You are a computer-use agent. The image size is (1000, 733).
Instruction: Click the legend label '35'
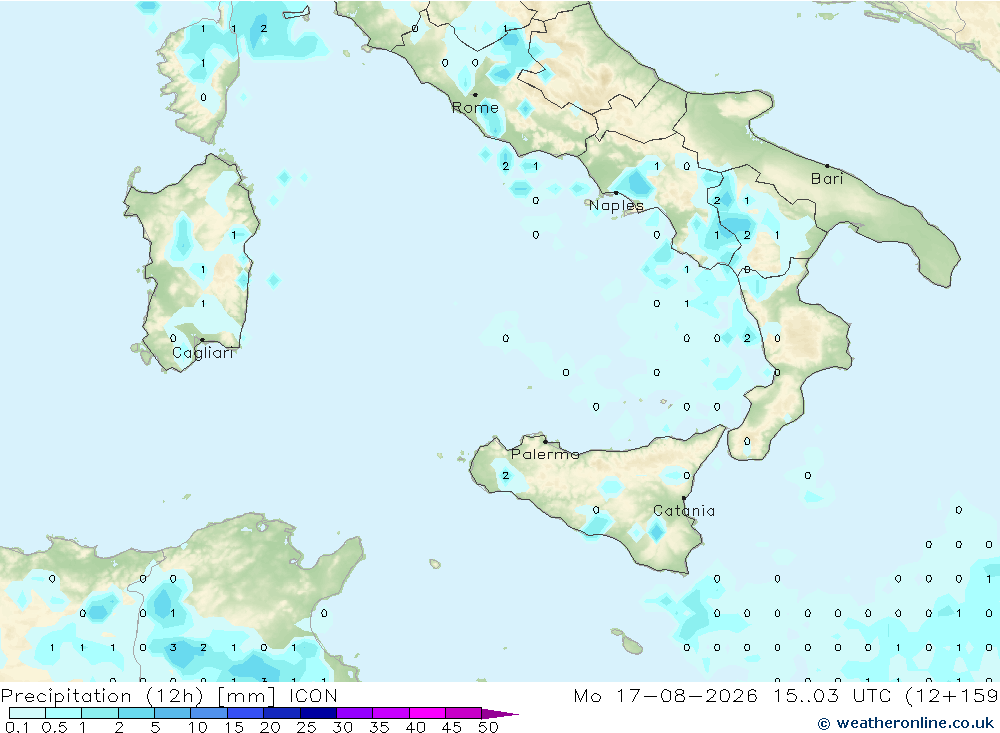click(379, 727)
